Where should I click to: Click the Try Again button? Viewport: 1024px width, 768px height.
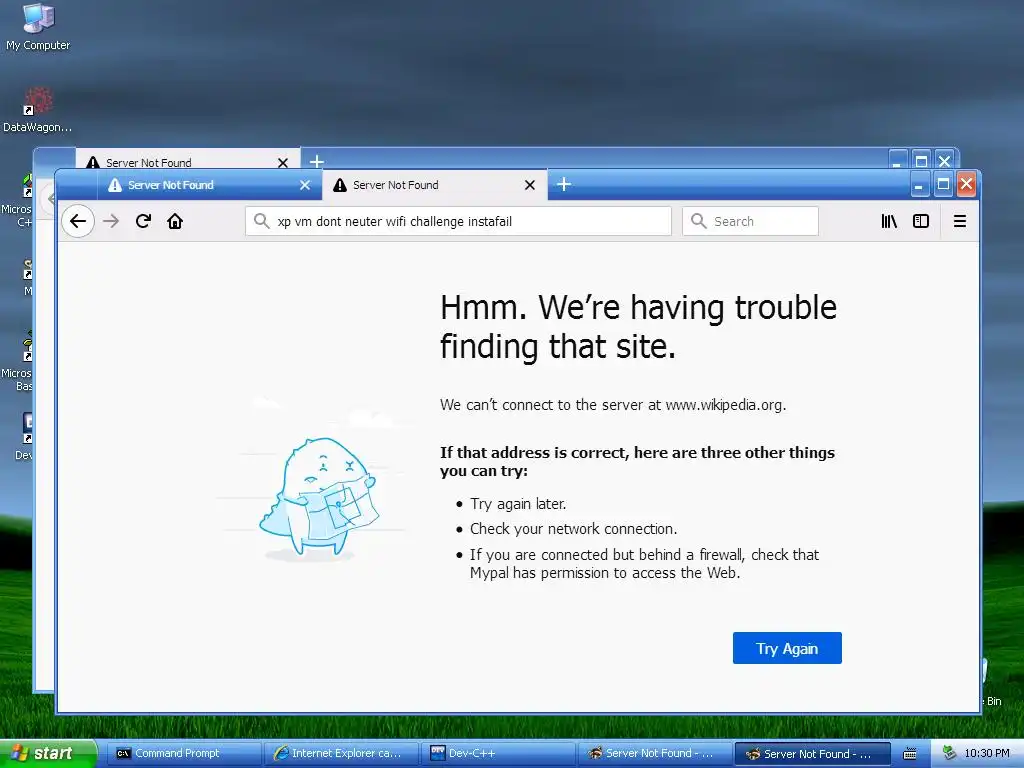pos(787,648)
